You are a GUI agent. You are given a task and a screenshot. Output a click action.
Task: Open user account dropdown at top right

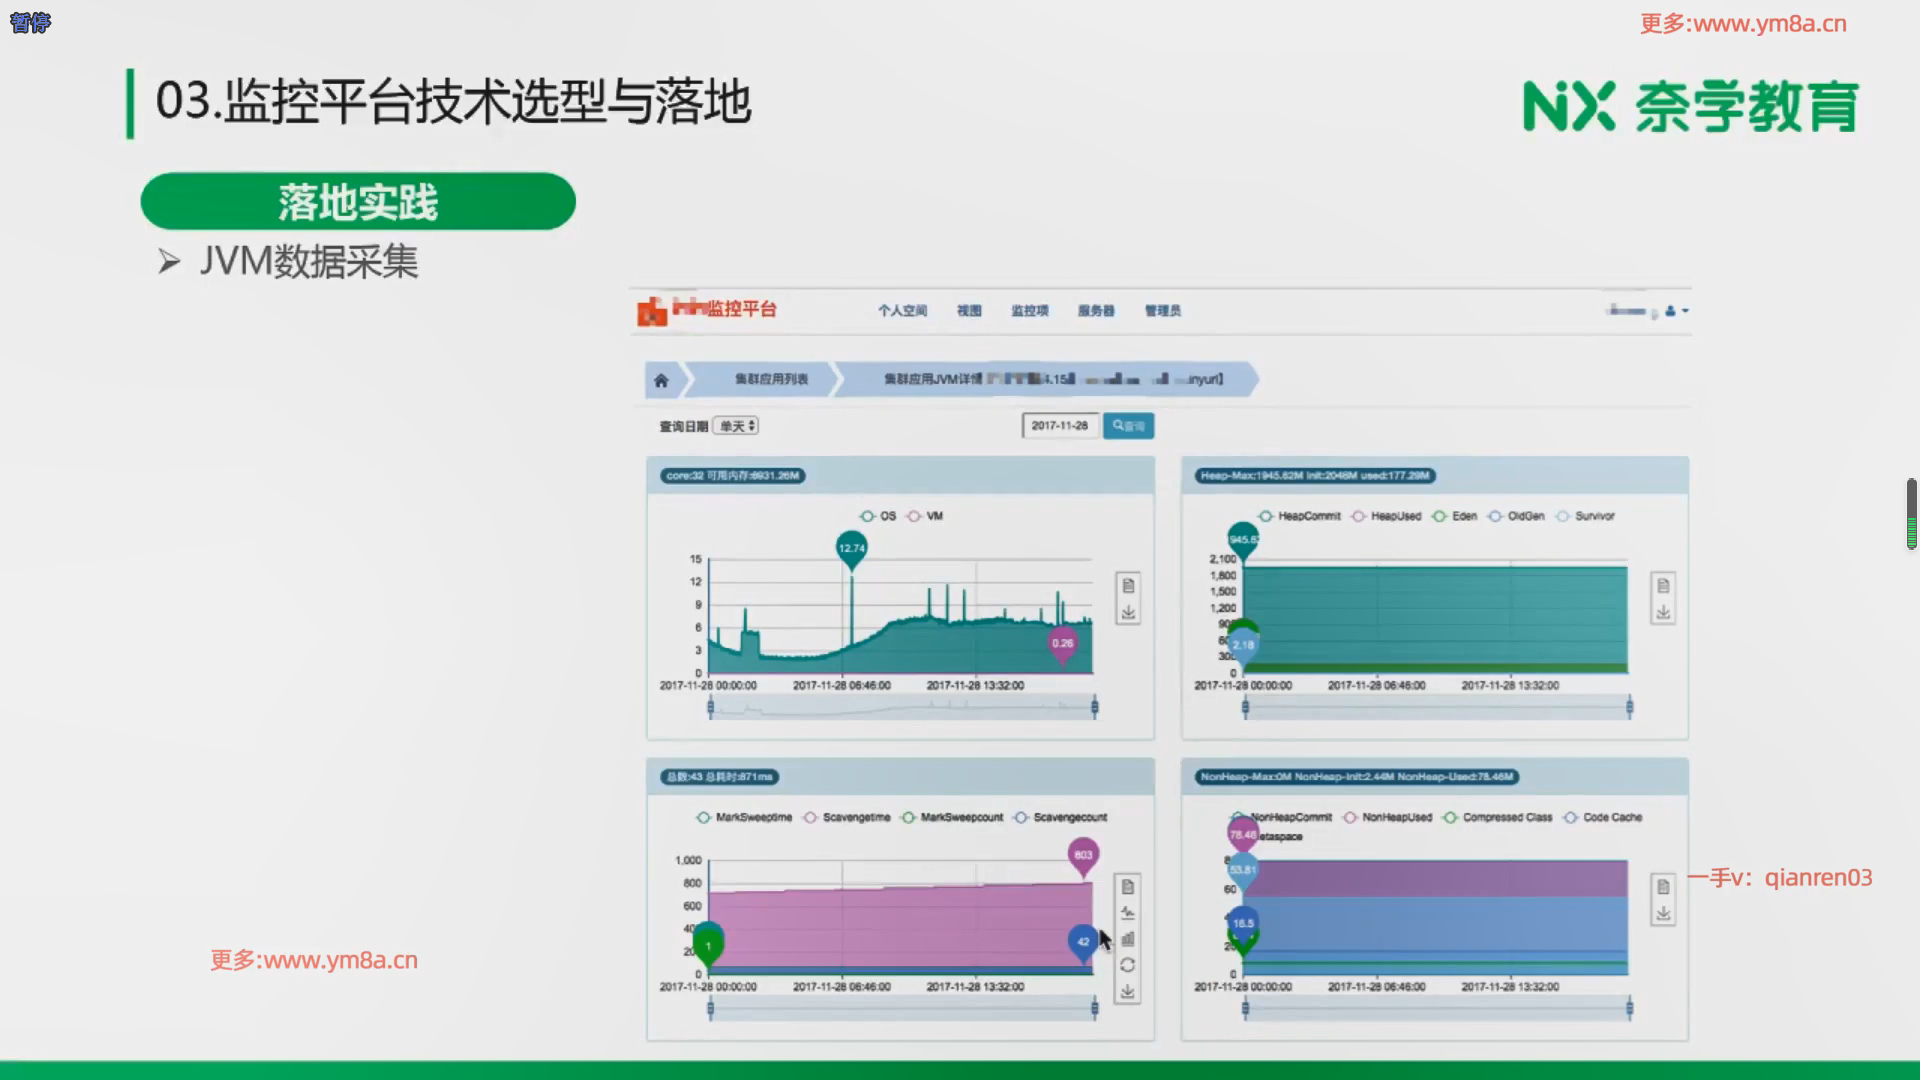click(1678, 311)
